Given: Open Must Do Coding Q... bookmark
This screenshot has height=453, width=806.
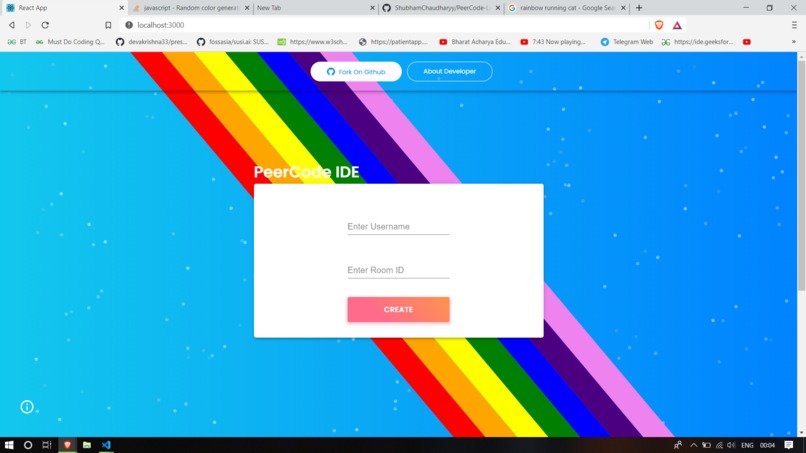Looking at the screenshot, I should (70, 42).
